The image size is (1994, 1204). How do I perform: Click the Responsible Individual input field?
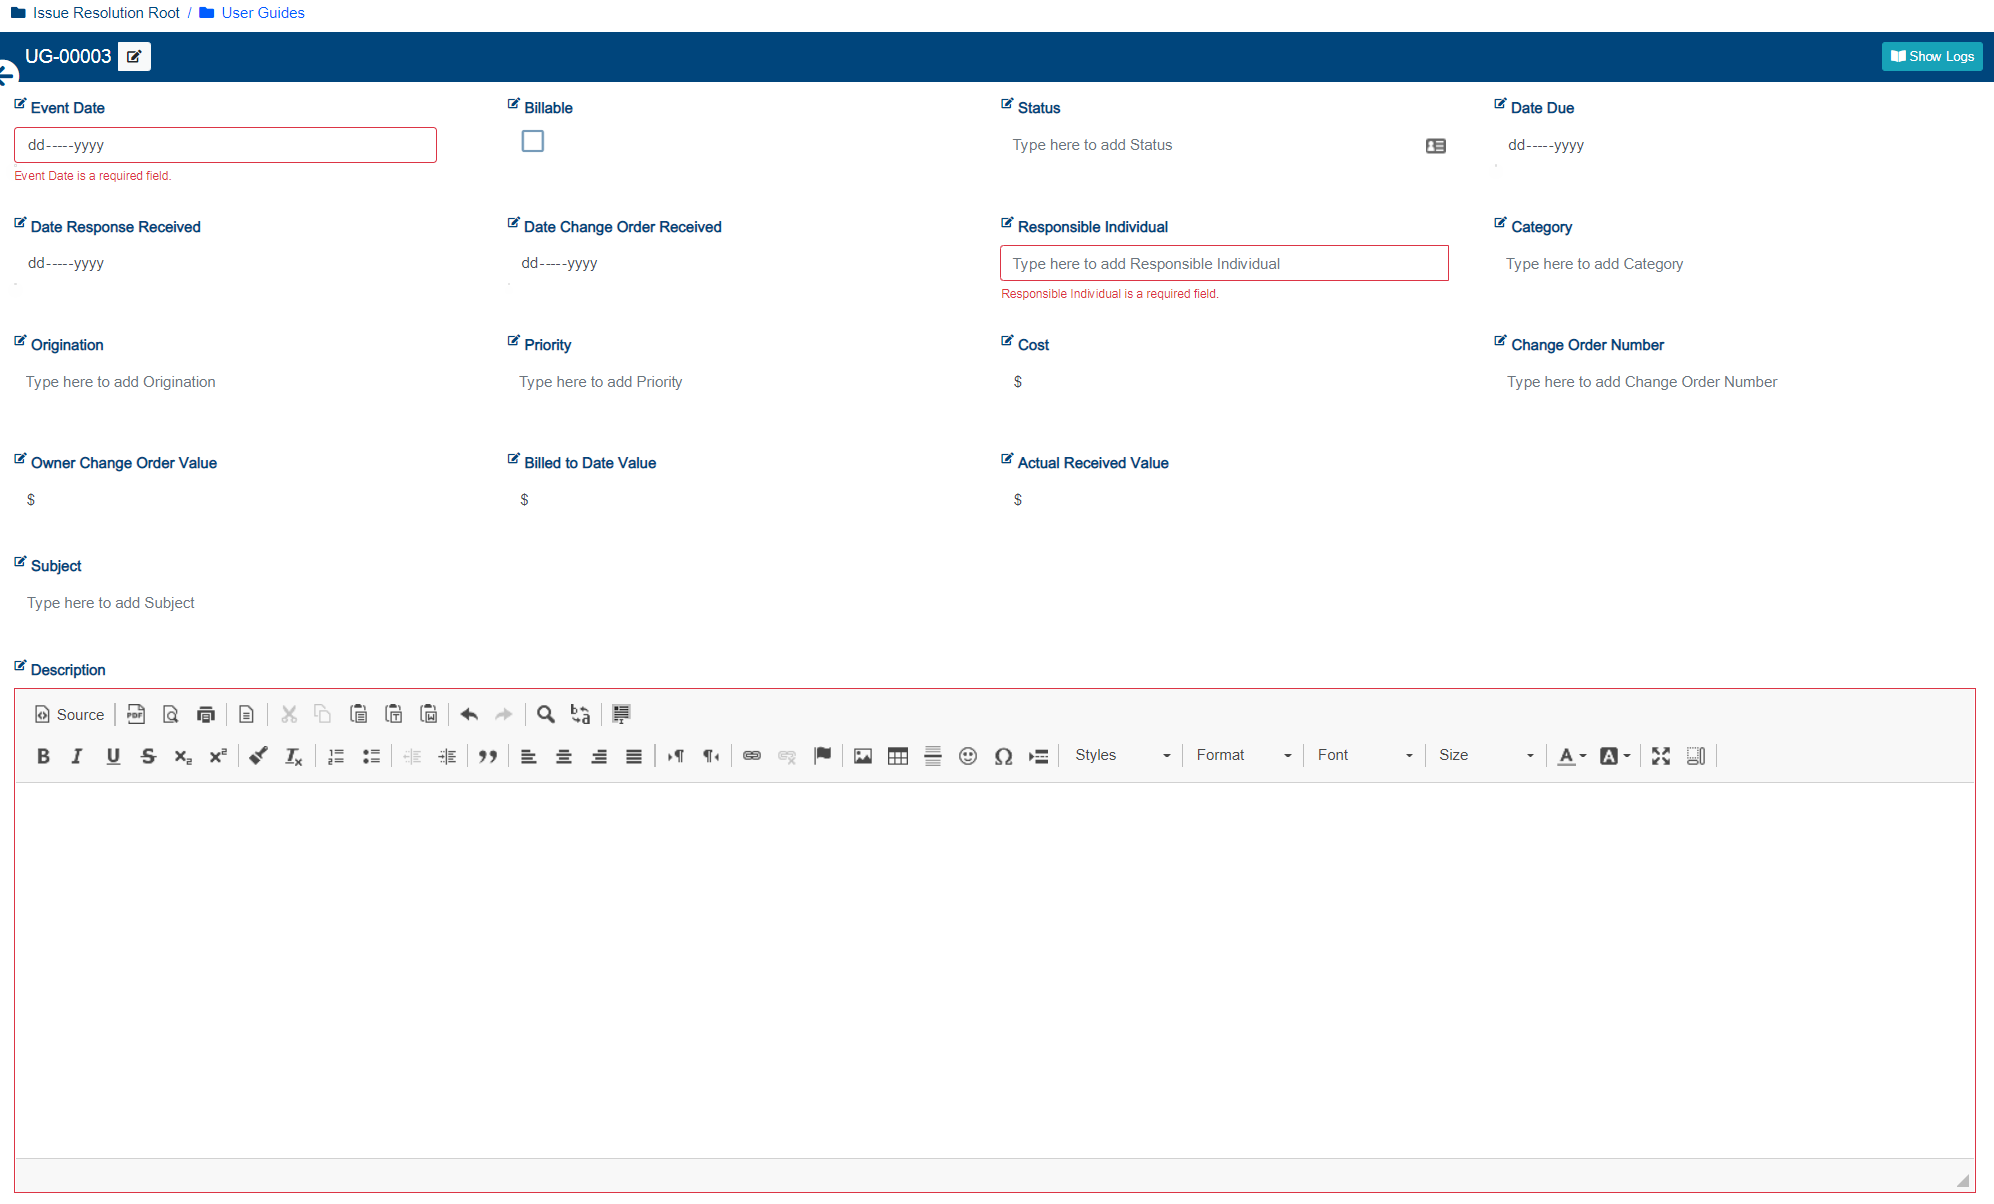click(1224, 263)
